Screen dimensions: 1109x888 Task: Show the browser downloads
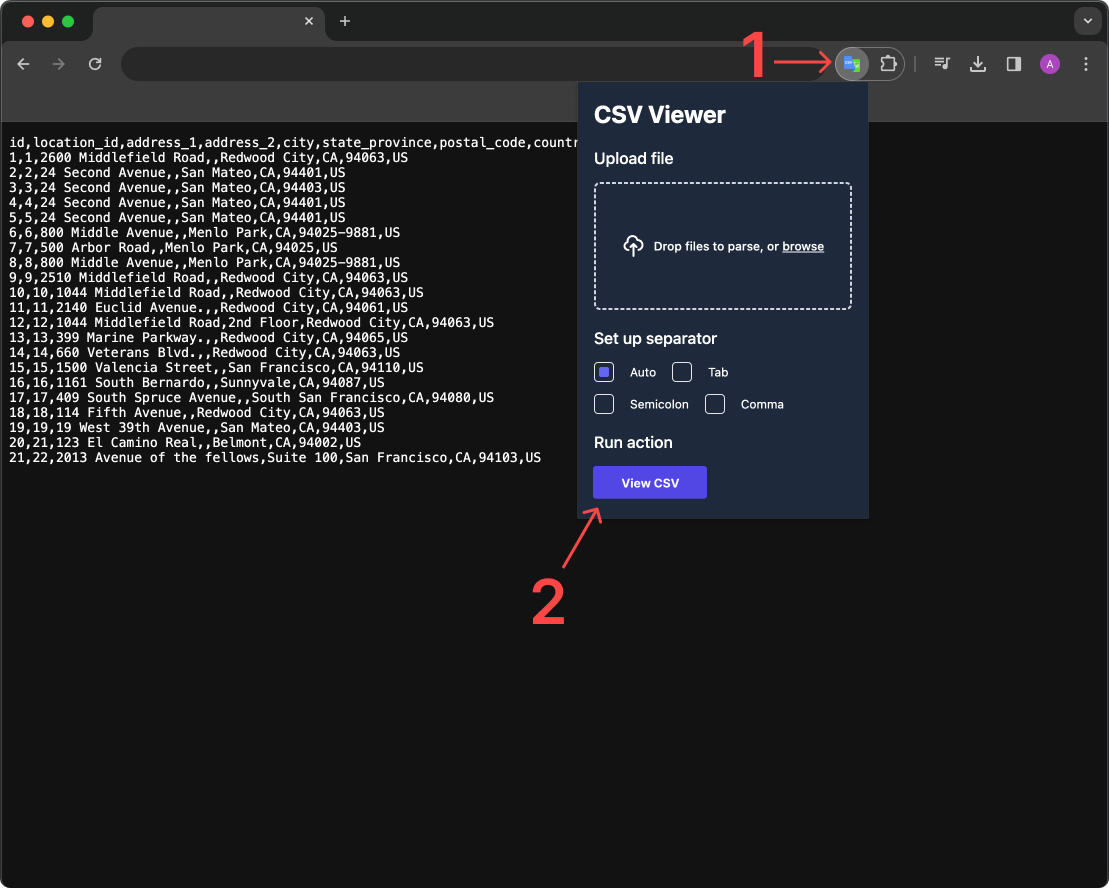977,64
